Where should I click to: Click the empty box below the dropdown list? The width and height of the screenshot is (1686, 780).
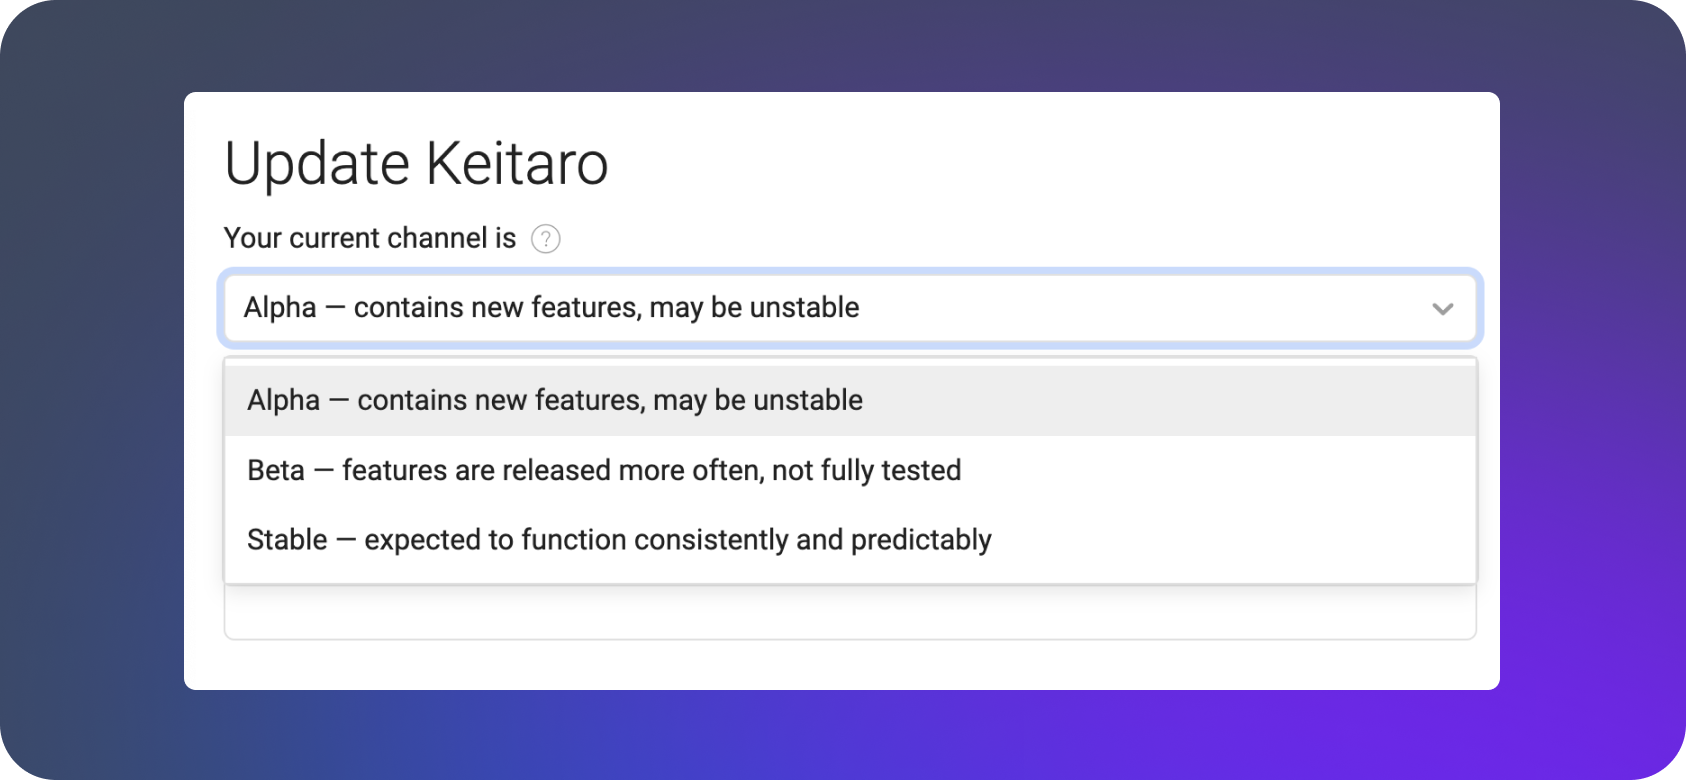(x=850, y=612)
